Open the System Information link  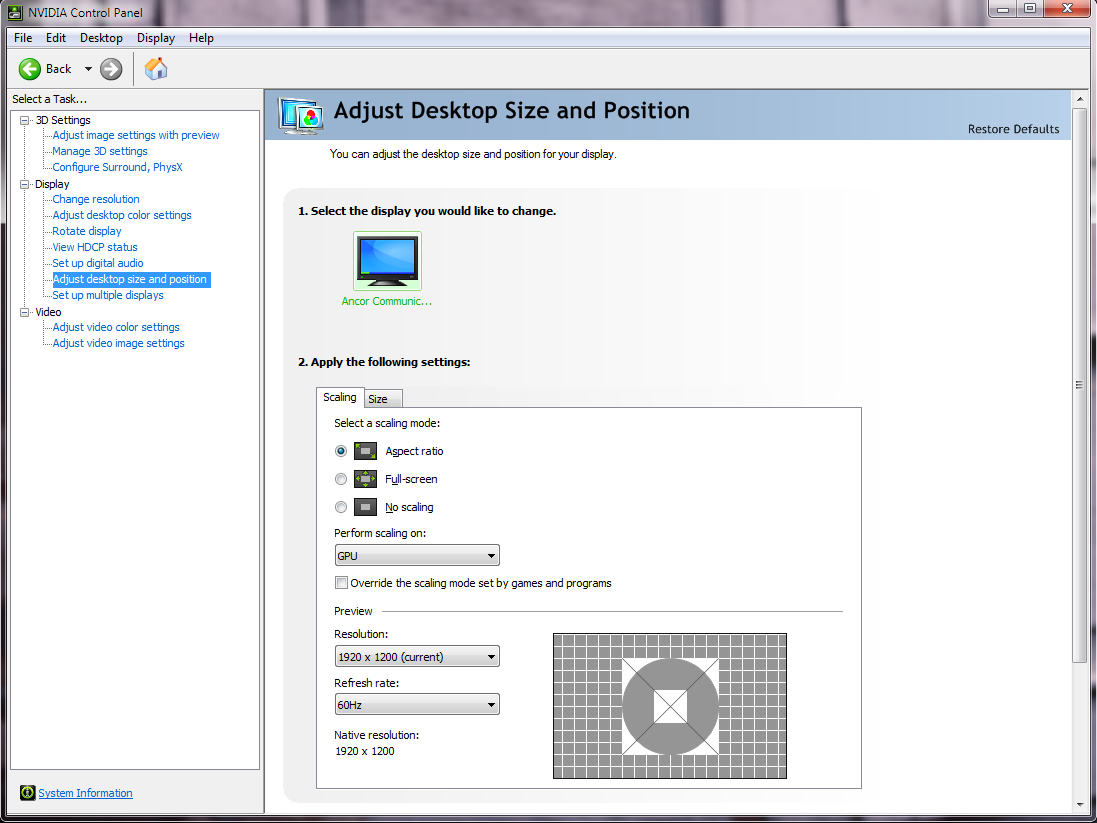(x=85, y=793)
